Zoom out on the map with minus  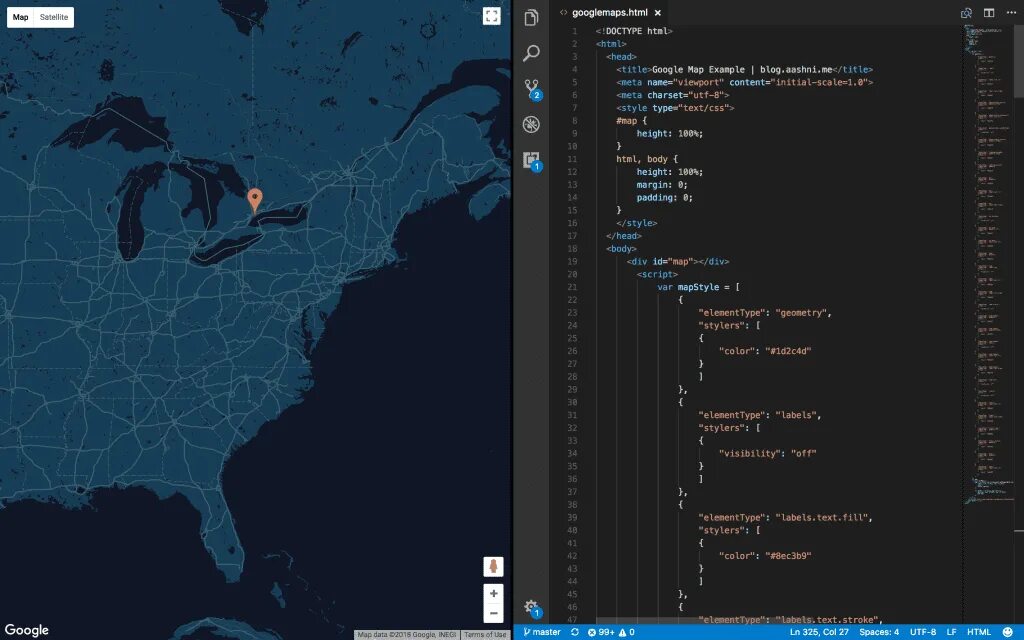click(x=493, y=613)
